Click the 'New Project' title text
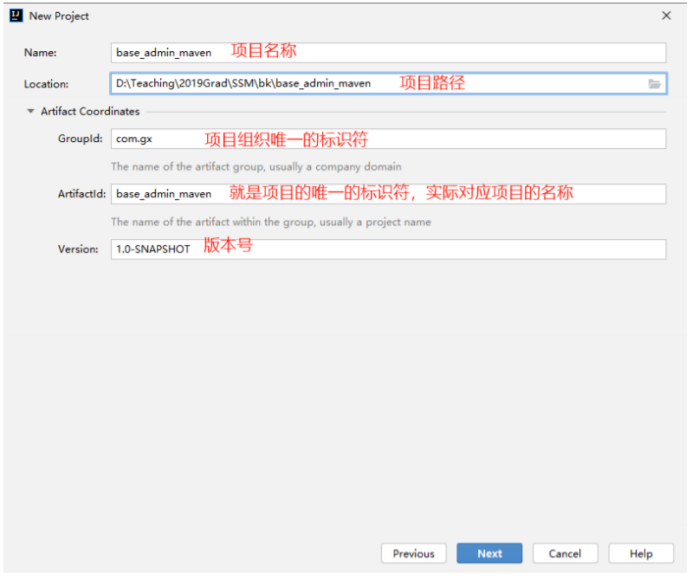693x582 pixels. (x=59, y=16)
